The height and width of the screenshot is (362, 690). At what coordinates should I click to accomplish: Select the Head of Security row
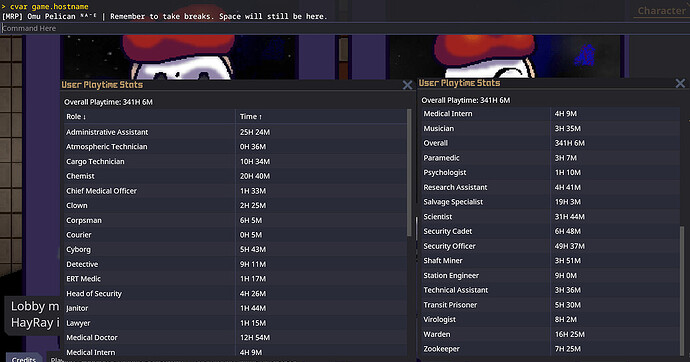tap(235, 293)
